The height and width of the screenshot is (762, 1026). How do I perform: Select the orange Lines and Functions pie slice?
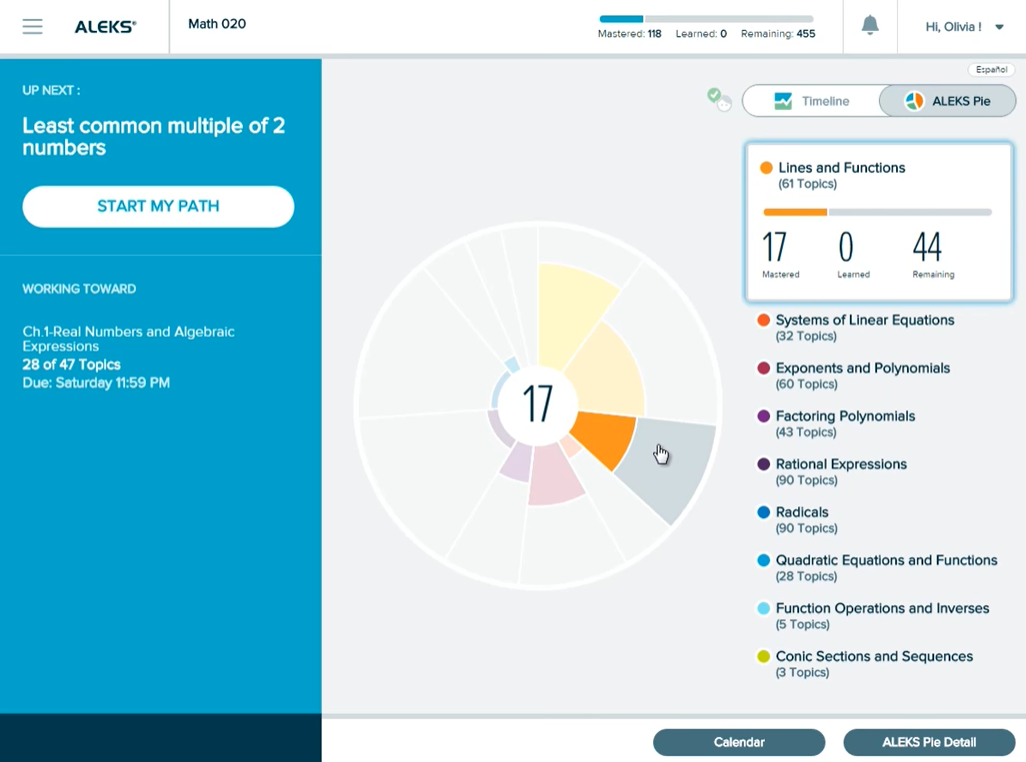(603, 437)
